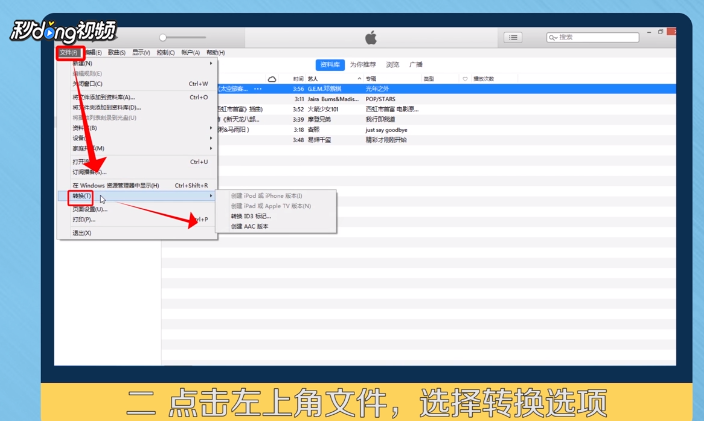704x421 pixels.
Task: Click the Jaira Burns&Madis... artist cell
Action: tap(333, 99)
